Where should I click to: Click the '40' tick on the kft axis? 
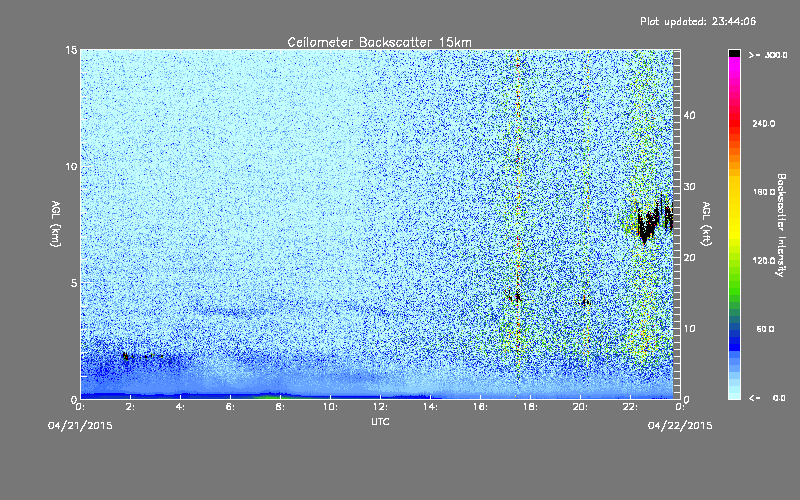coord(689,116)
